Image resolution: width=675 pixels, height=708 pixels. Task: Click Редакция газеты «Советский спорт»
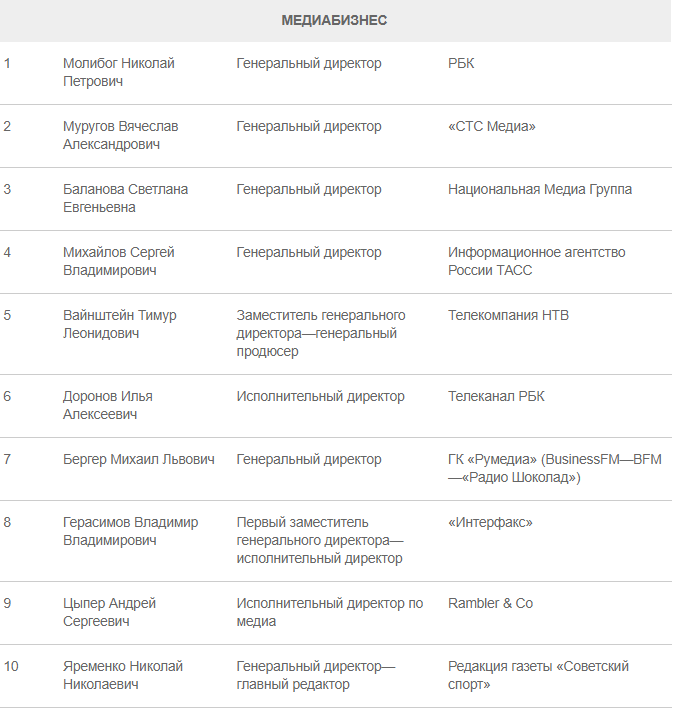click(x=538, y=675)
